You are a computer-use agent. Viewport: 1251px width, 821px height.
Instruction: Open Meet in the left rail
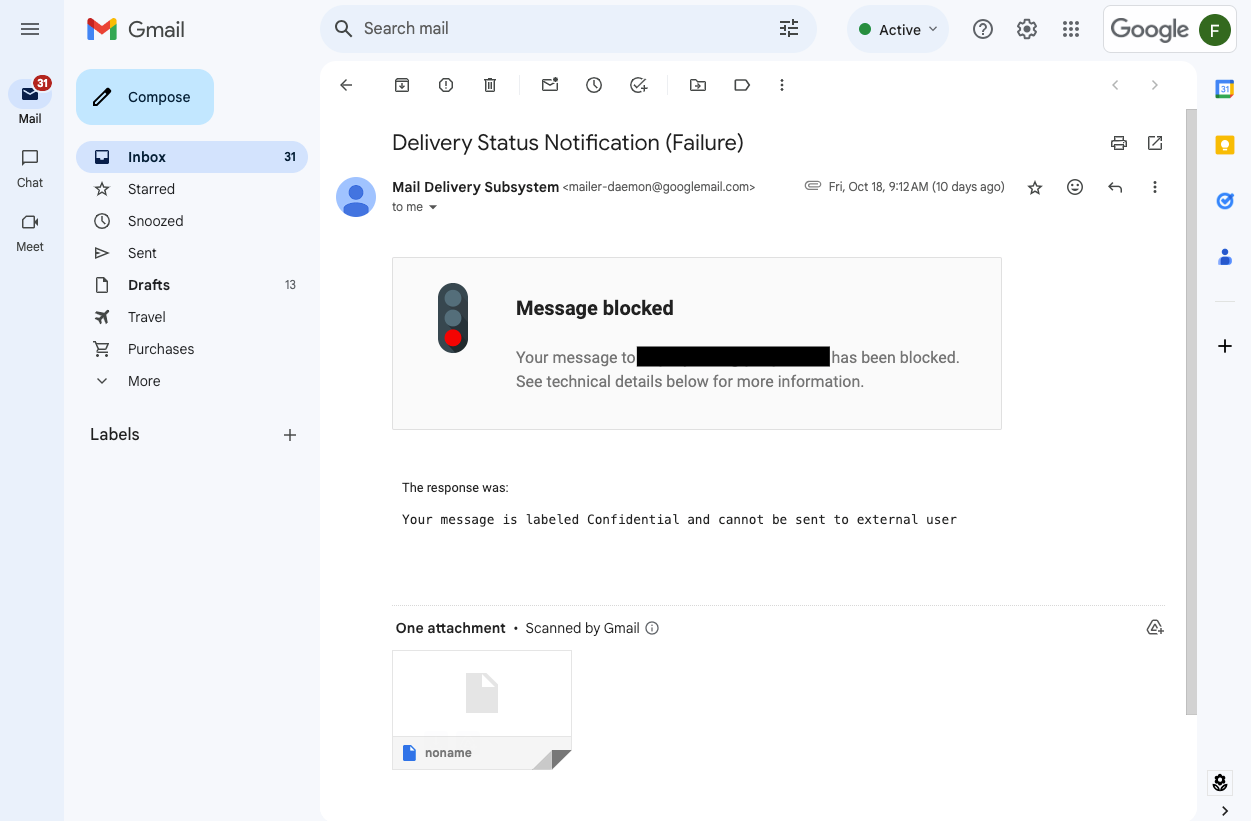point(30,232)
